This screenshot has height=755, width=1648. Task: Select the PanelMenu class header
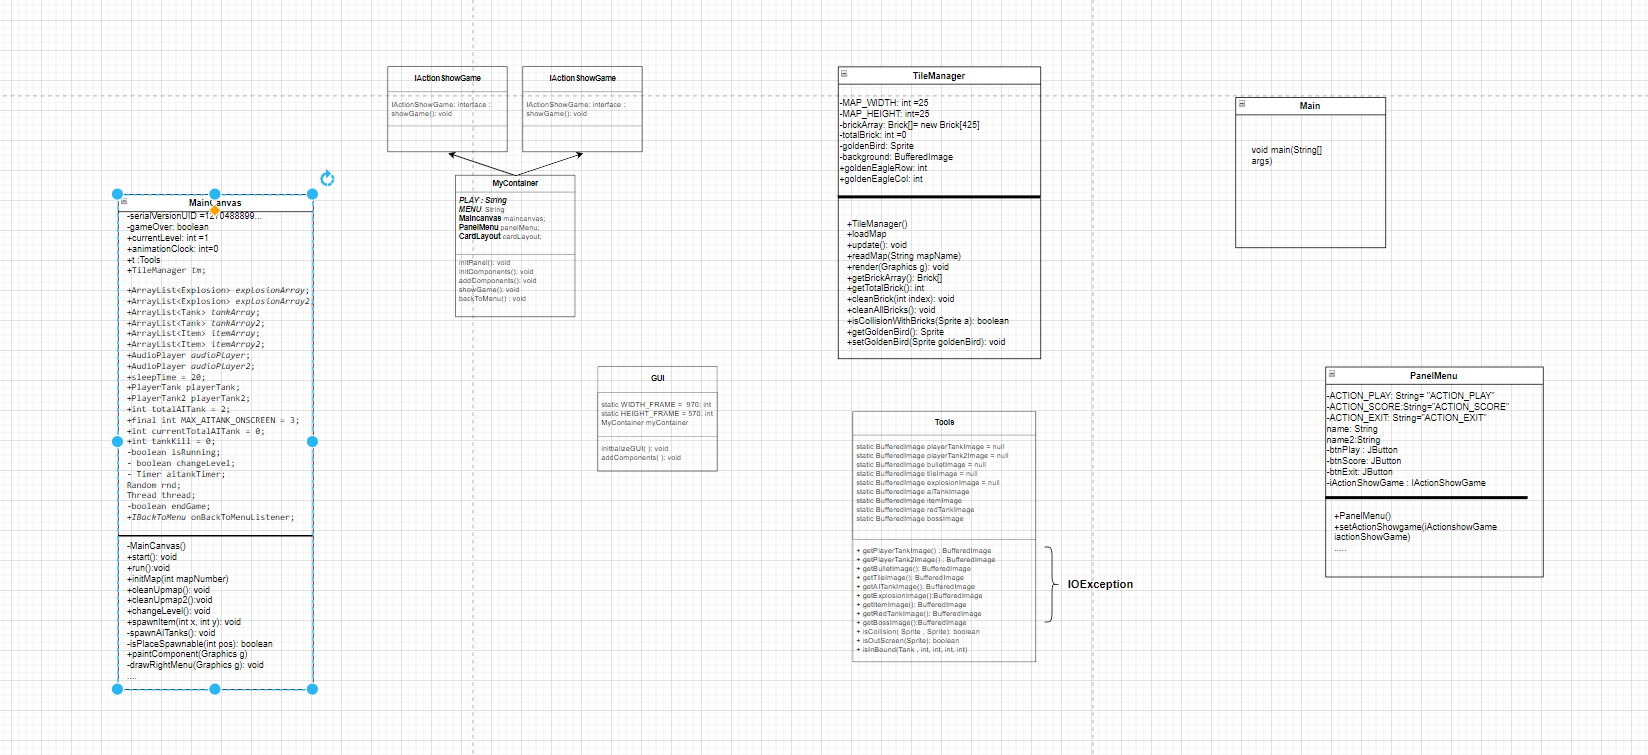[x=1434, y=376]
